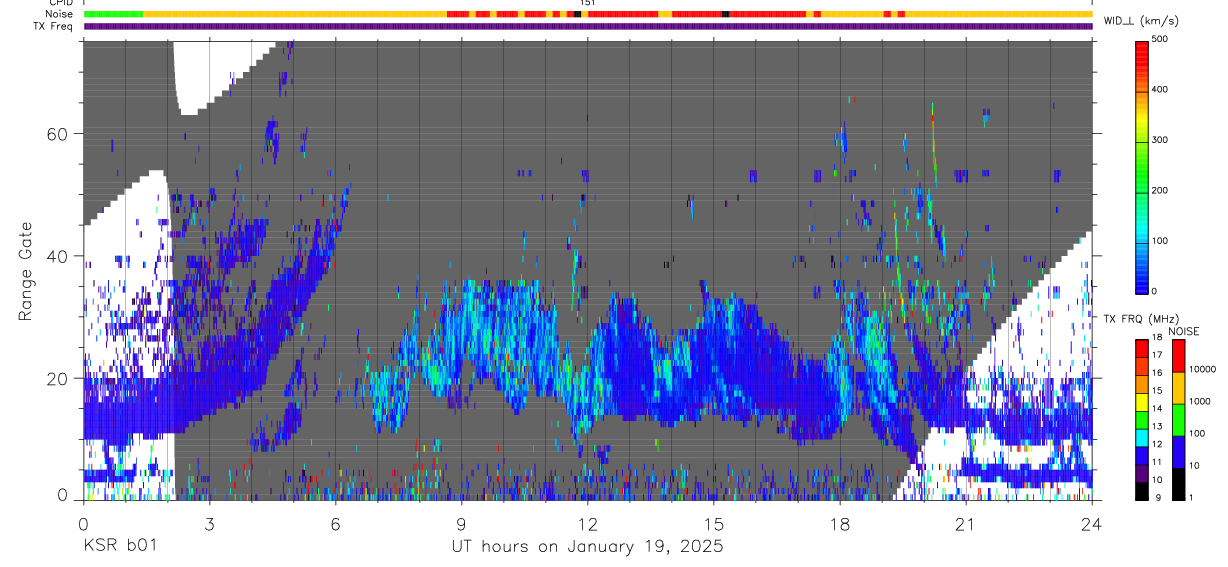Click the x-axis tick label "15" hours
Image resolution: width=1228 pixels, height=567 pixels.
pos(713,524)
